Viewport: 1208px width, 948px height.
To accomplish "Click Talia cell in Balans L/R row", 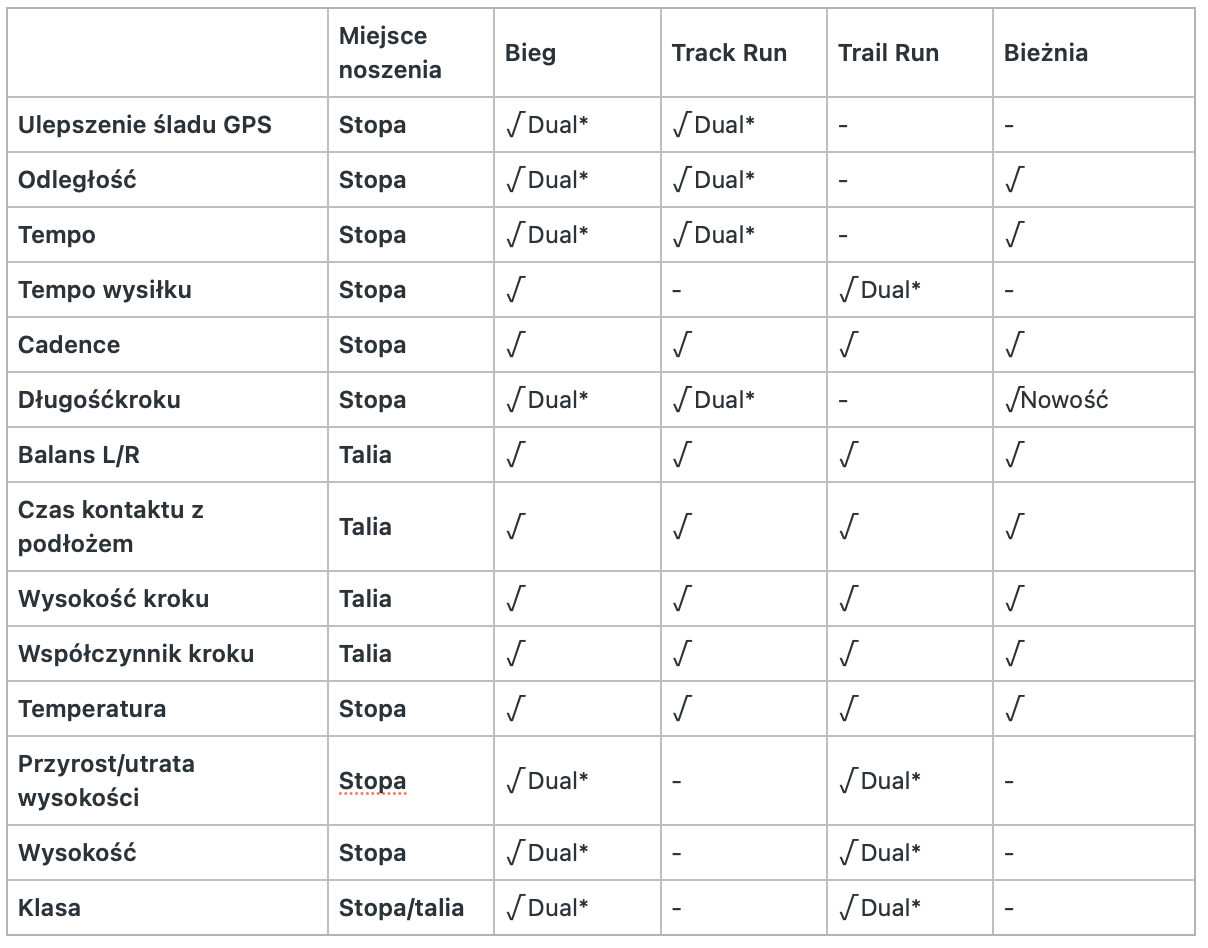I will click(365, 455).
